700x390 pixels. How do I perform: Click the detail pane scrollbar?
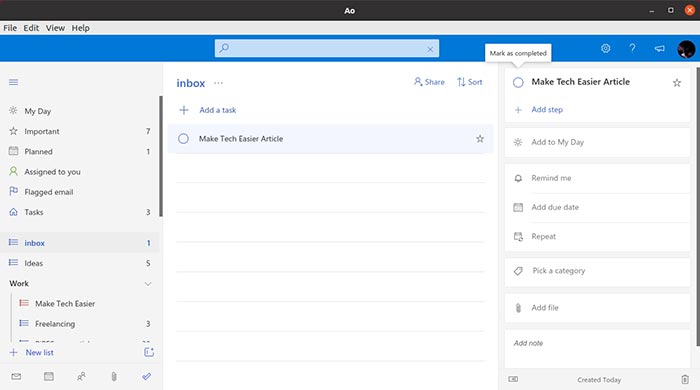coord(698,206)
